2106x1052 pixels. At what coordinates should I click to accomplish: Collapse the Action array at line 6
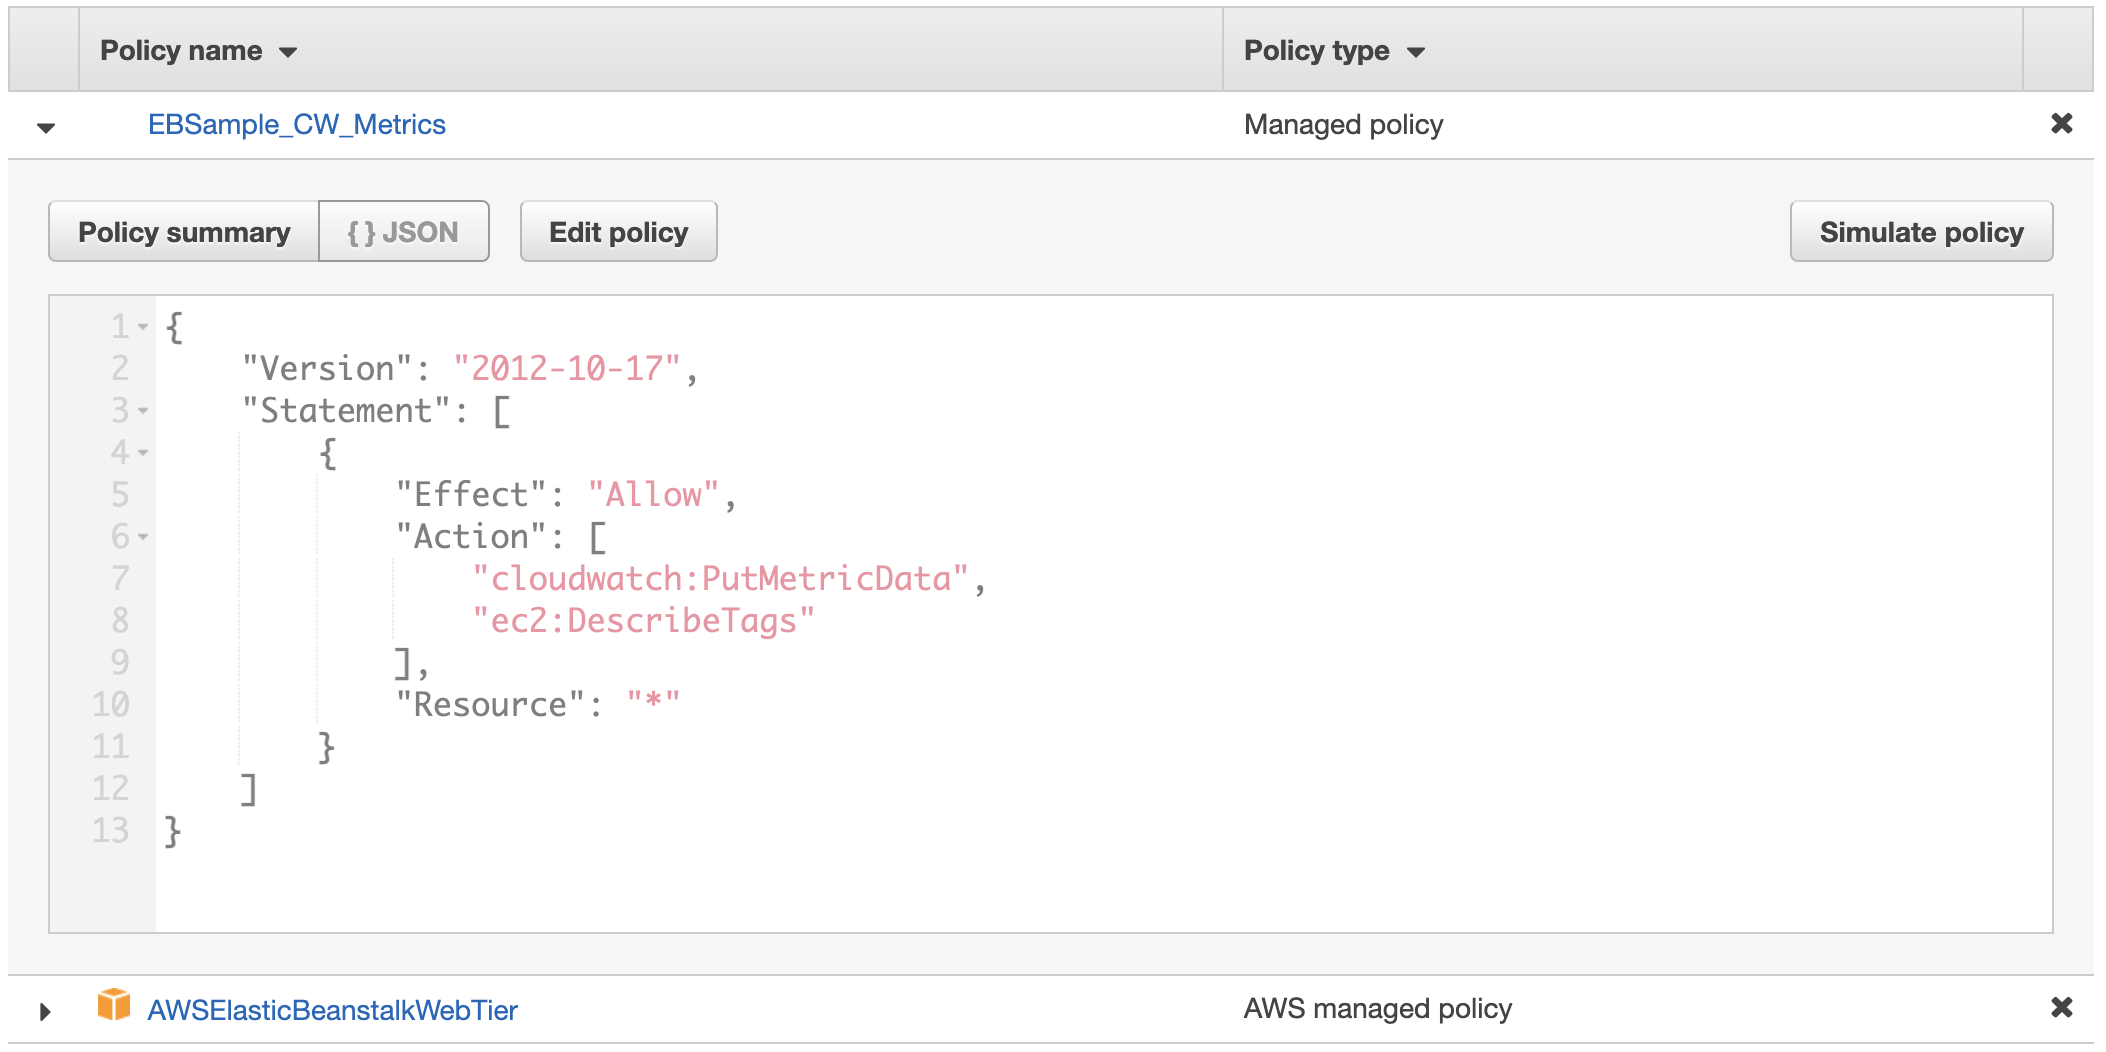tap(141, 536)
